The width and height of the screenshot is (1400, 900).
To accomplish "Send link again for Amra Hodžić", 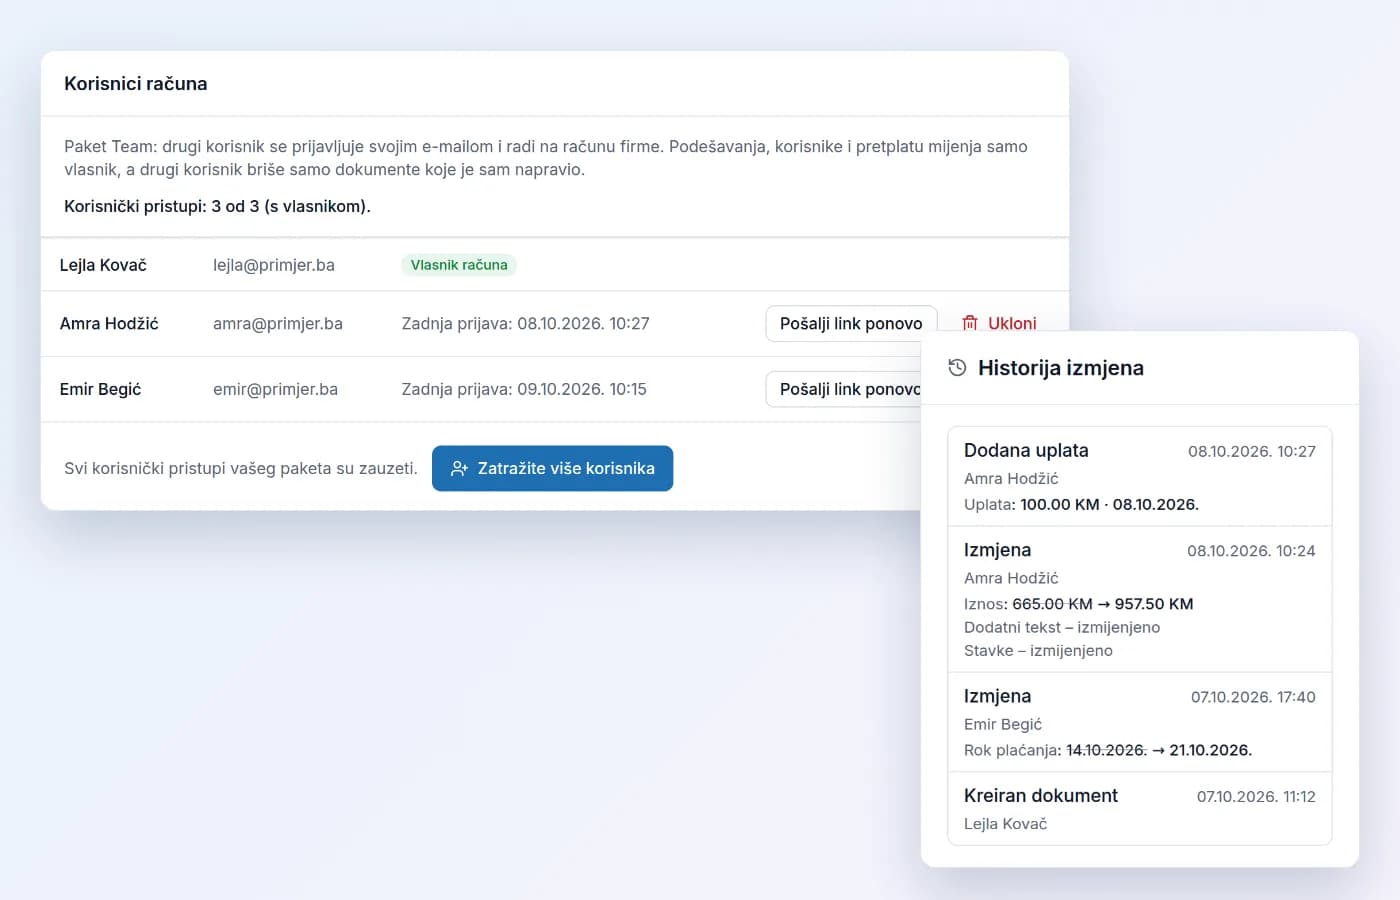I will [851, 323].
